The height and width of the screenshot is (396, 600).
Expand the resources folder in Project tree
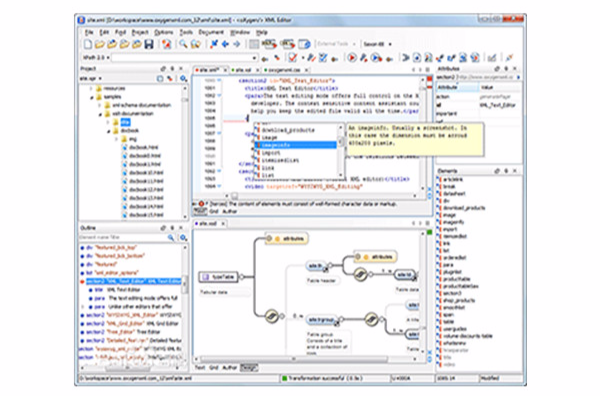coord(91,88)
